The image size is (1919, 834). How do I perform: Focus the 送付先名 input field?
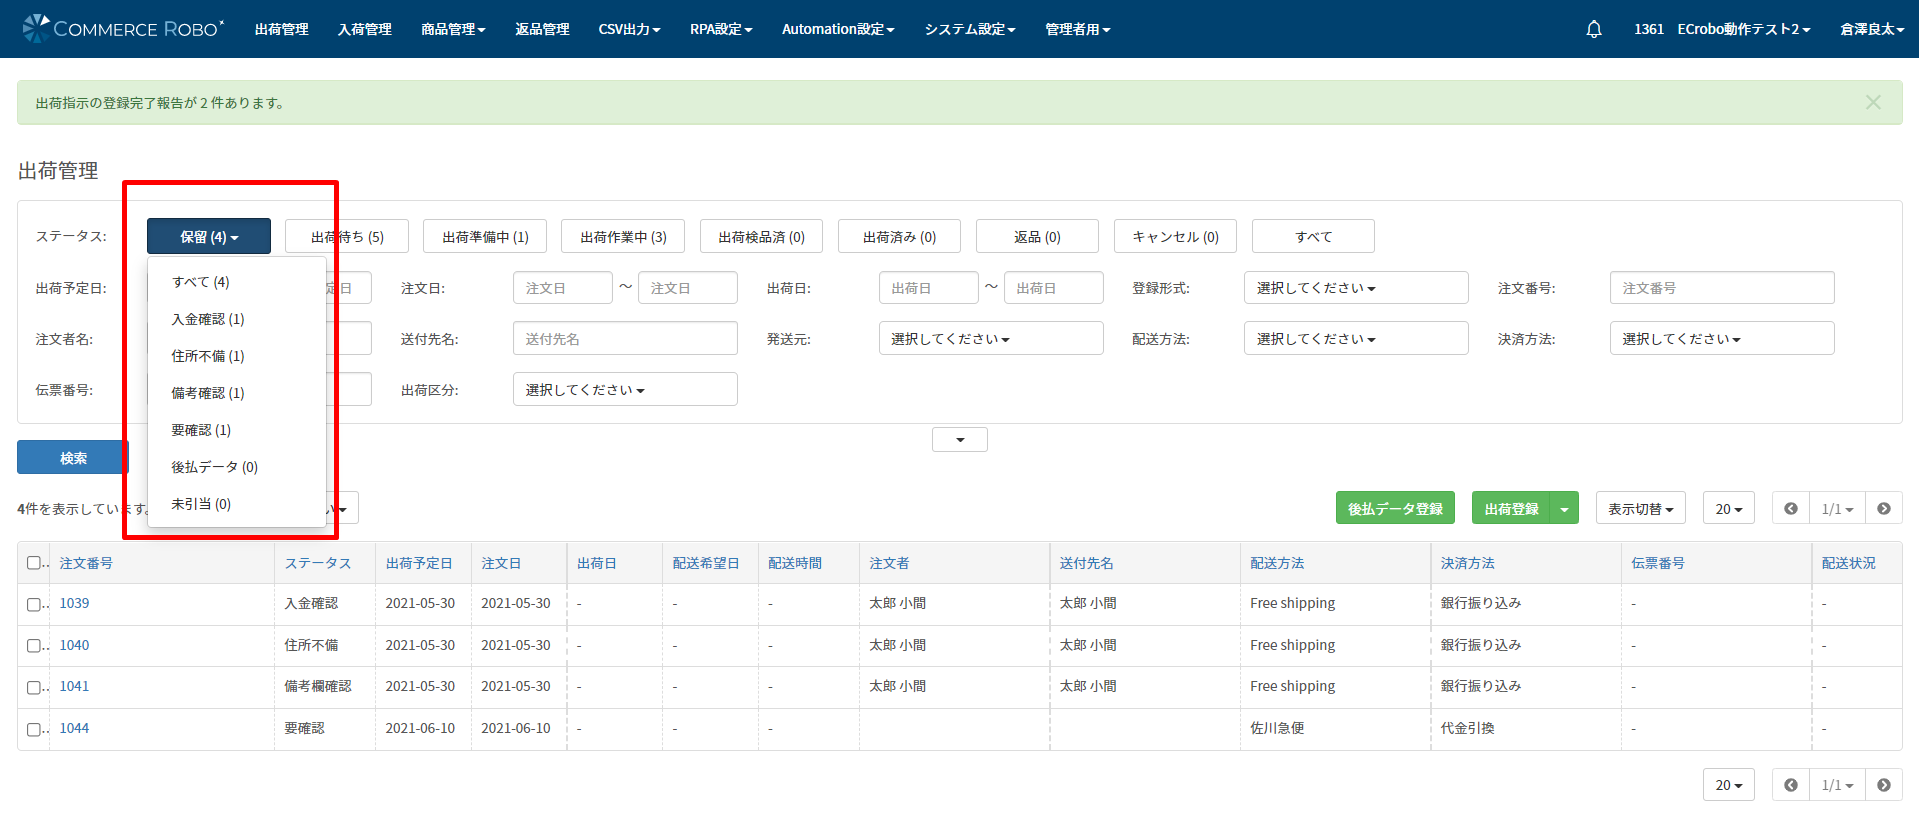(625, 339)
